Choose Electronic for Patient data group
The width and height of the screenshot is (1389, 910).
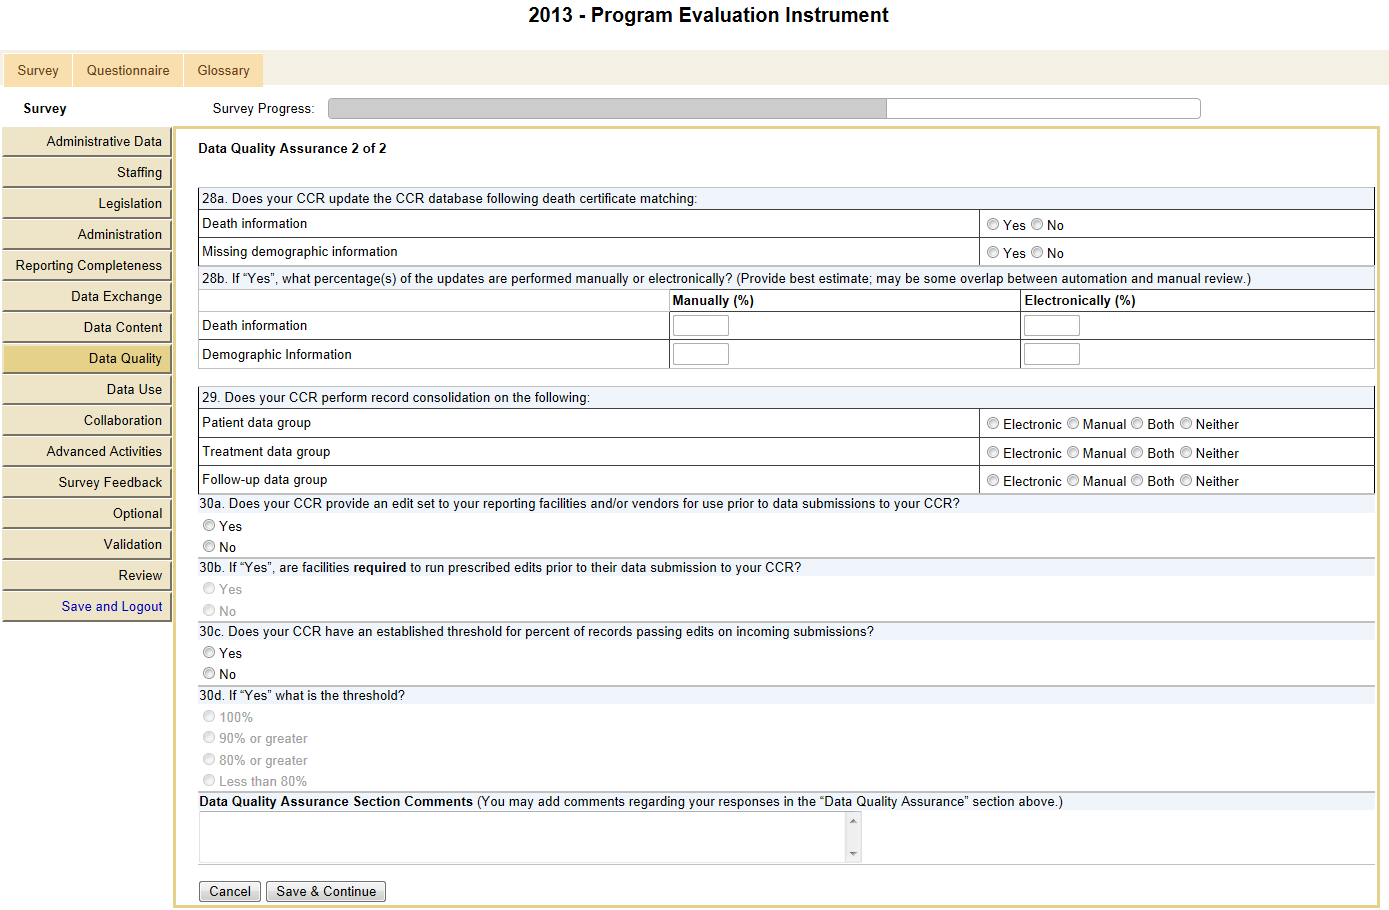993,424
